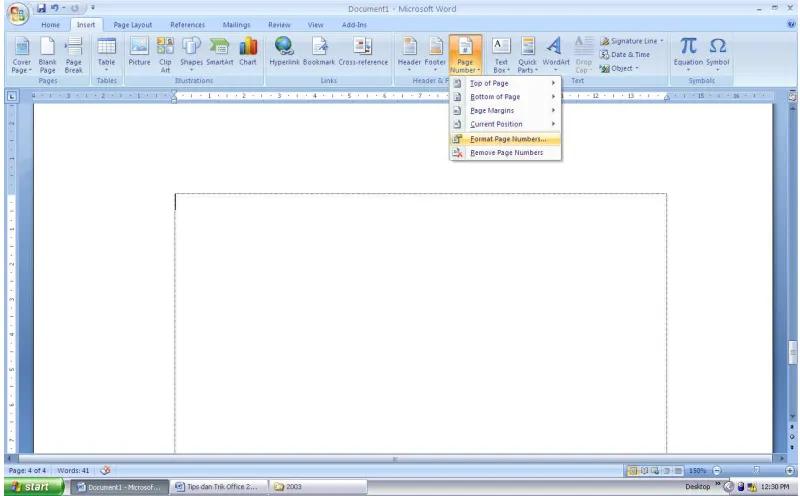Insert a Picture from the ribbon

[139, 52]
